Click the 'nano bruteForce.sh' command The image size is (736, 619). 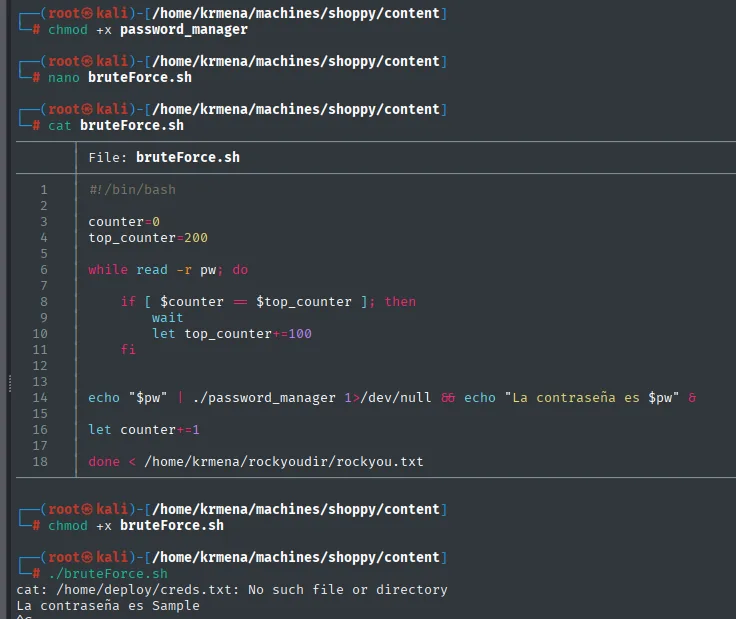pos(120,77)
